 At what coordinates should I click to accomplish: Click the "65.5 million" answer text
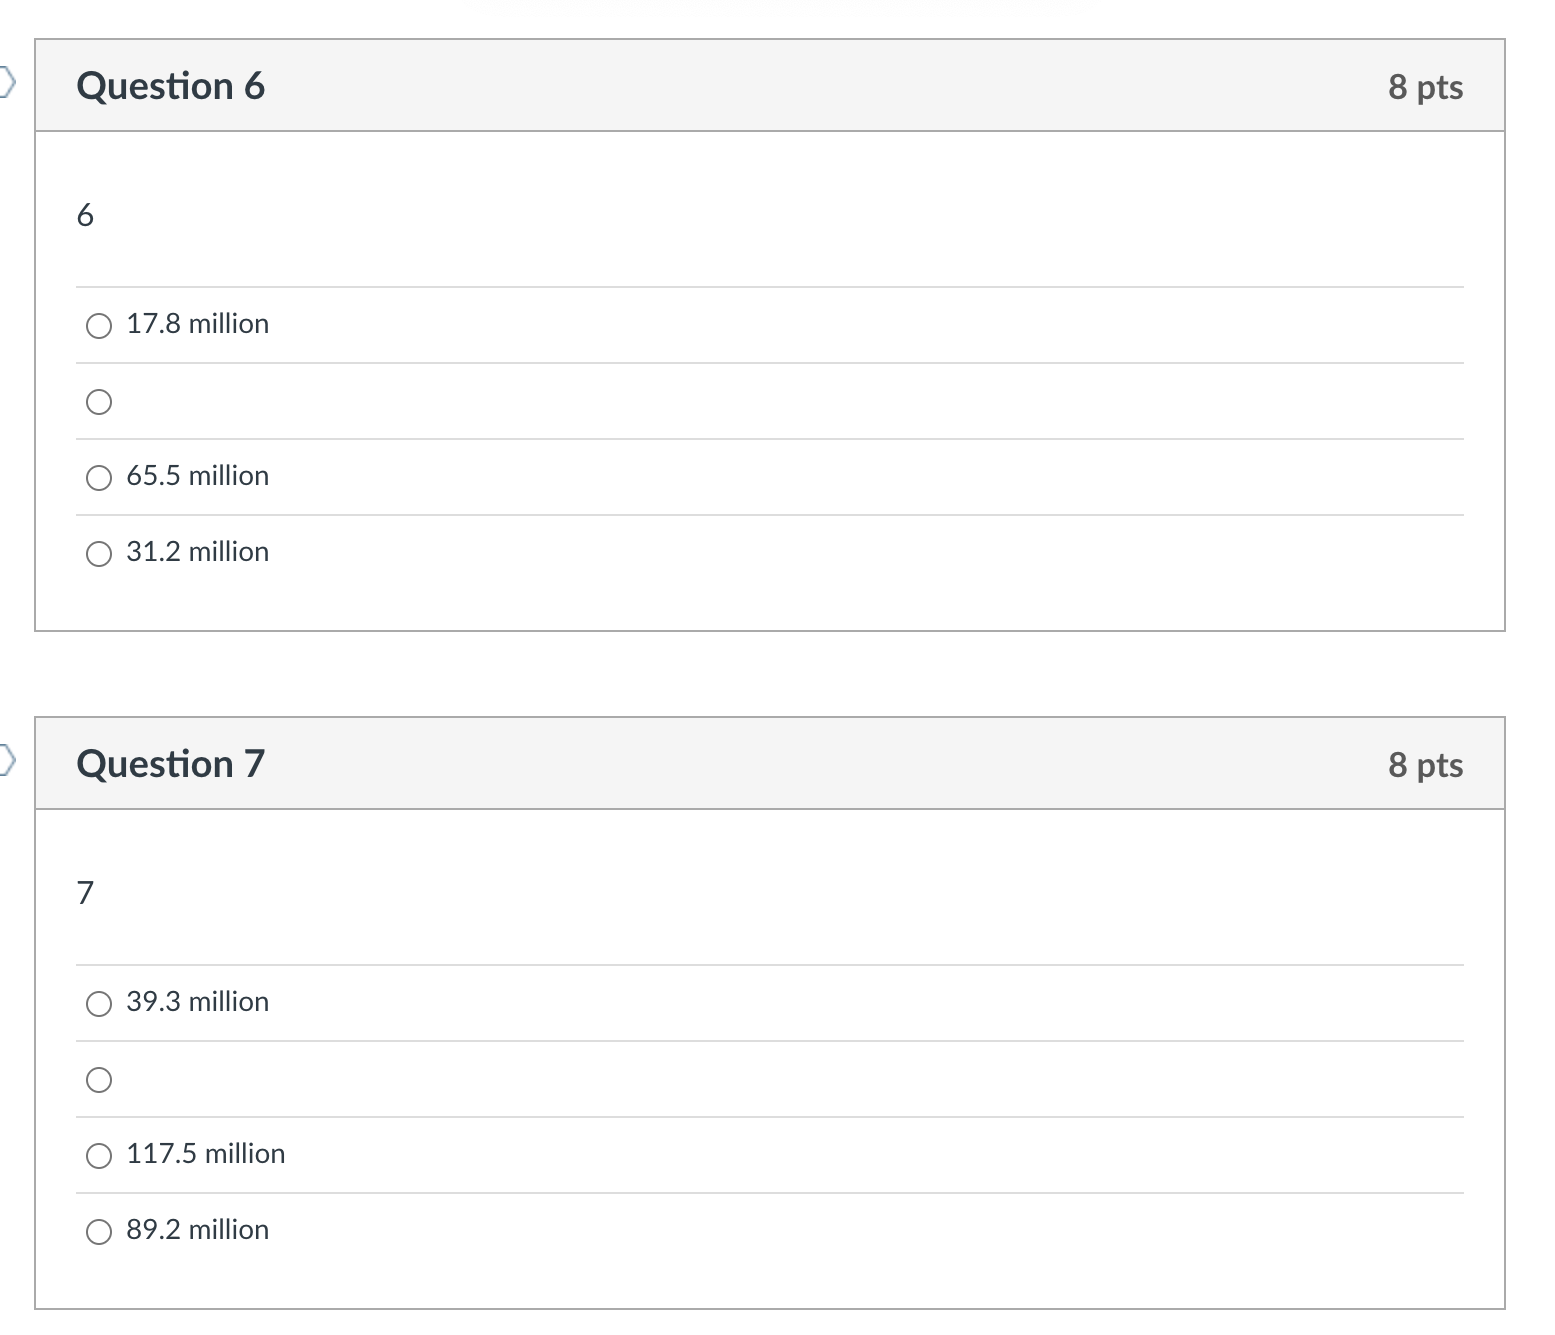pos(197,476)
